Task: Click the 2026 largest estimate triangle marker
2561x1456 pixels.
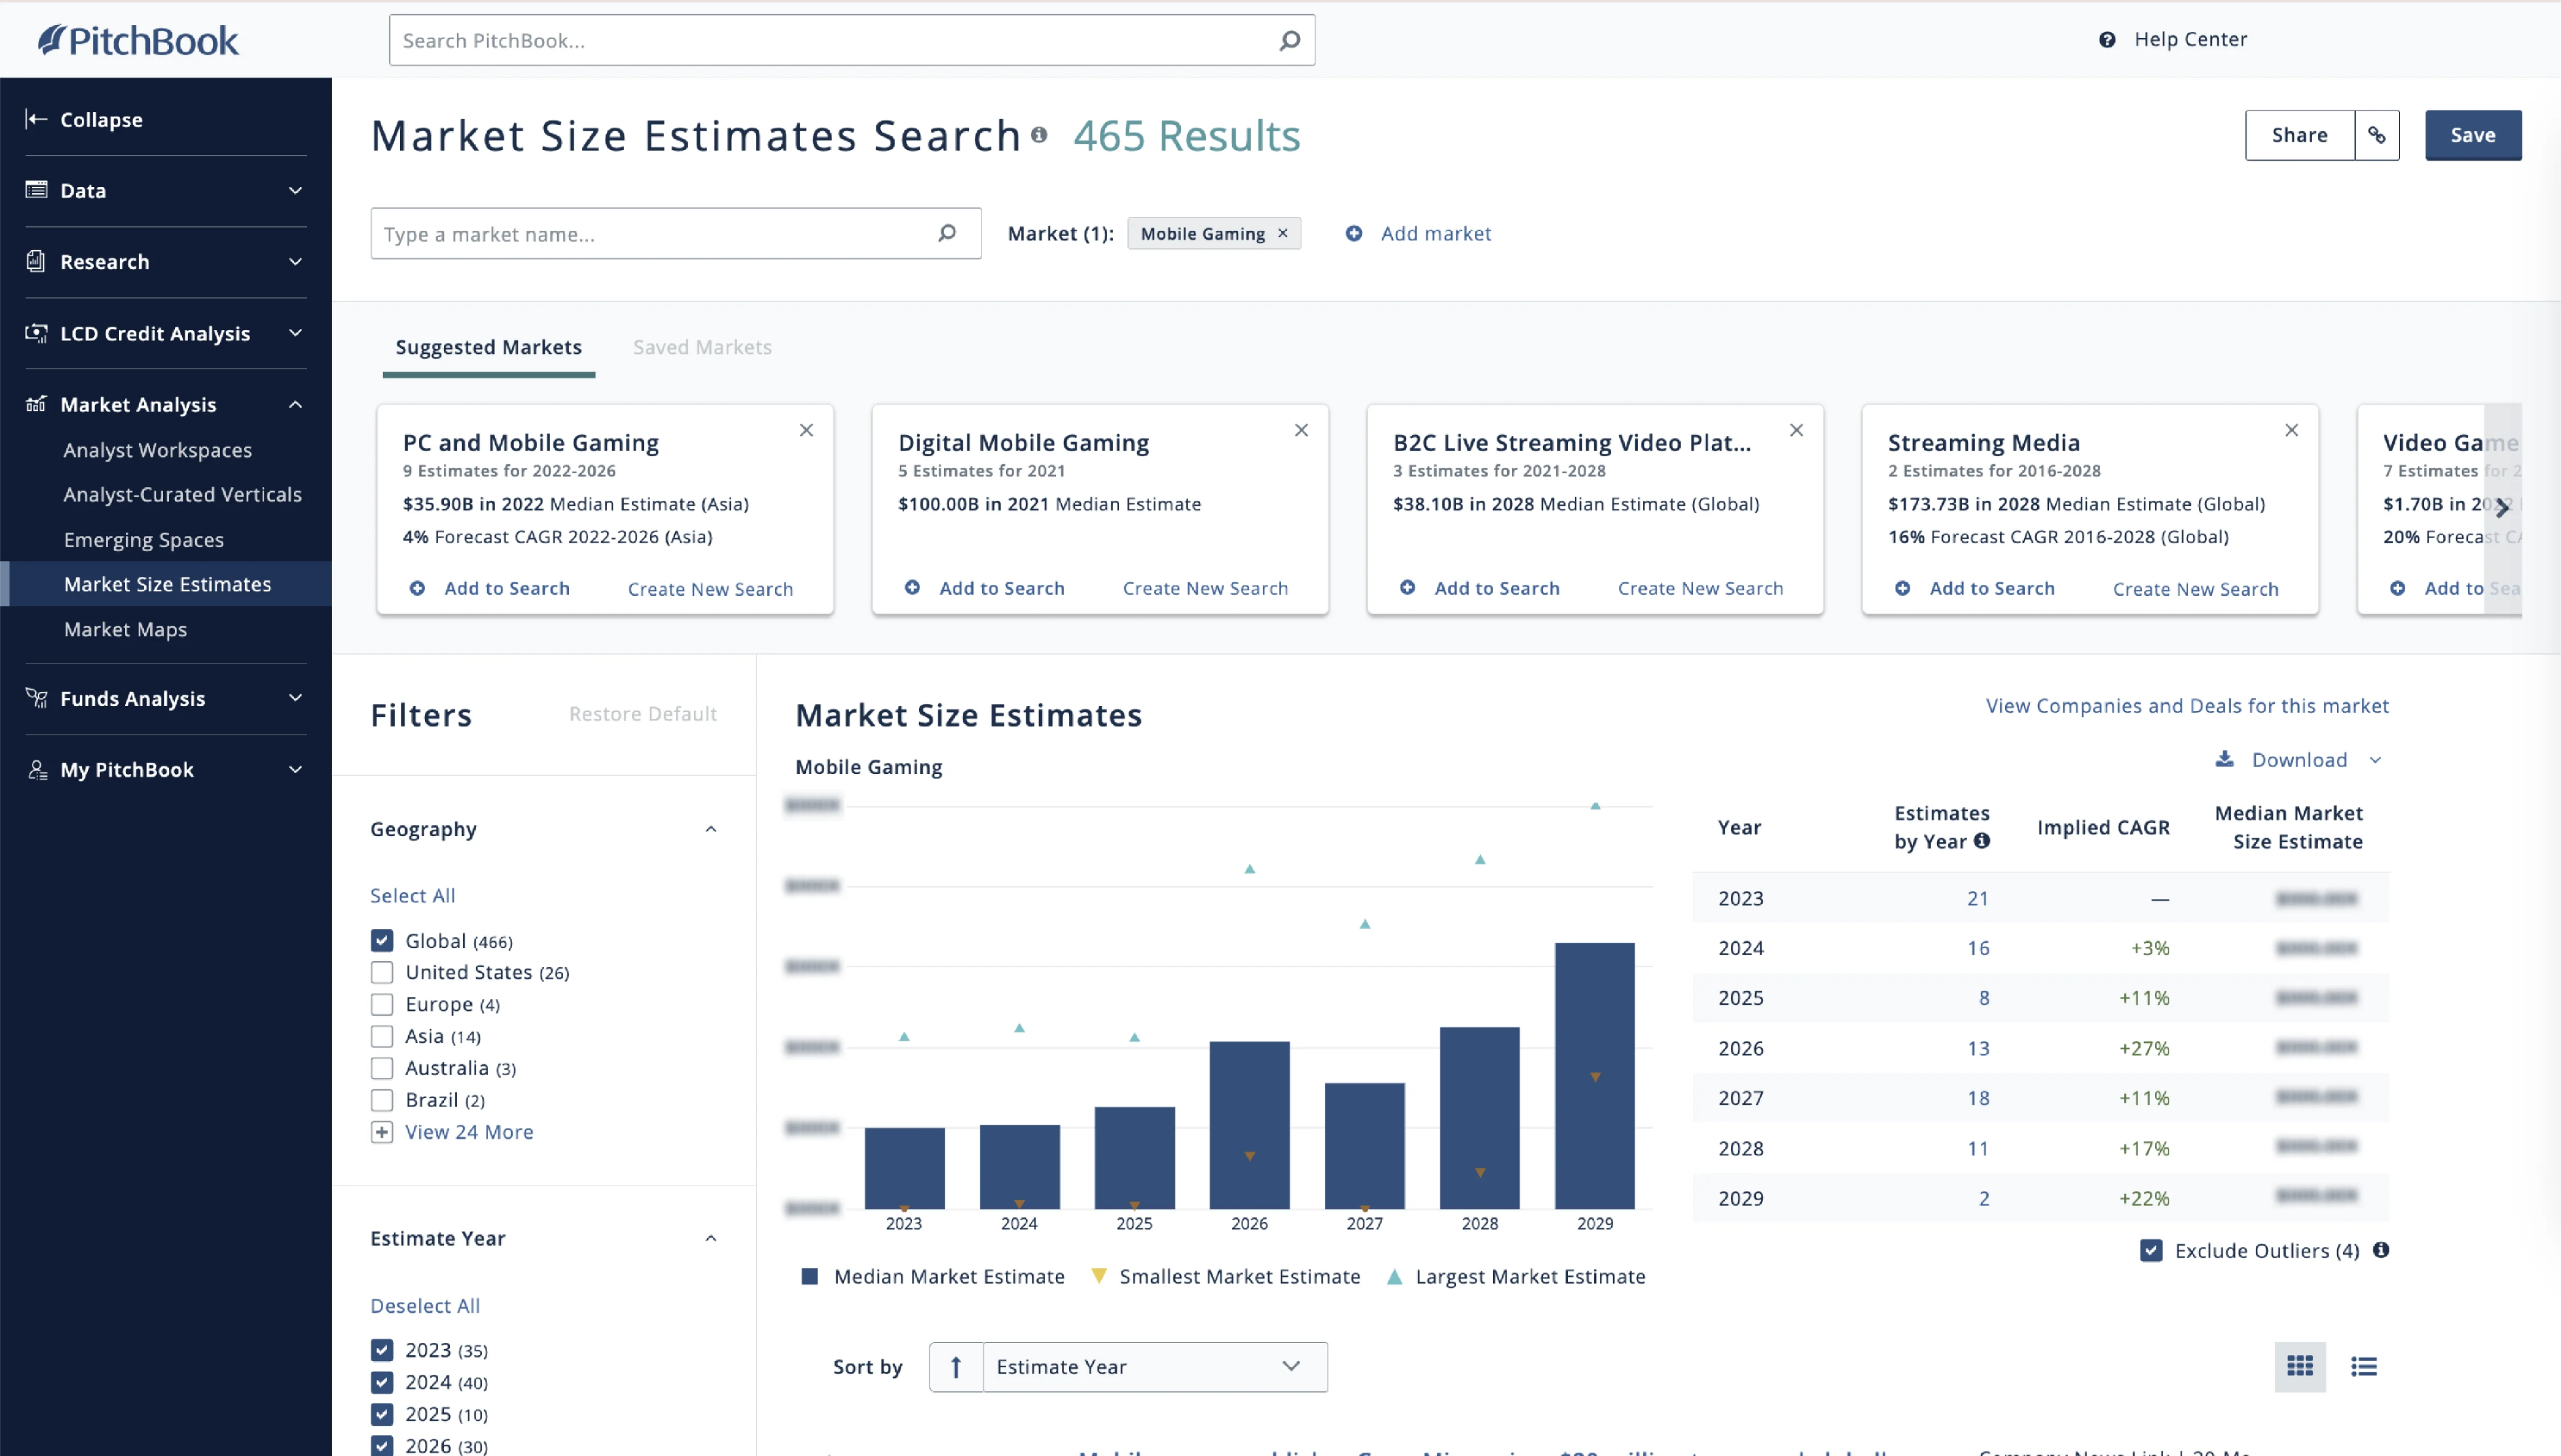Action: 1249,868
